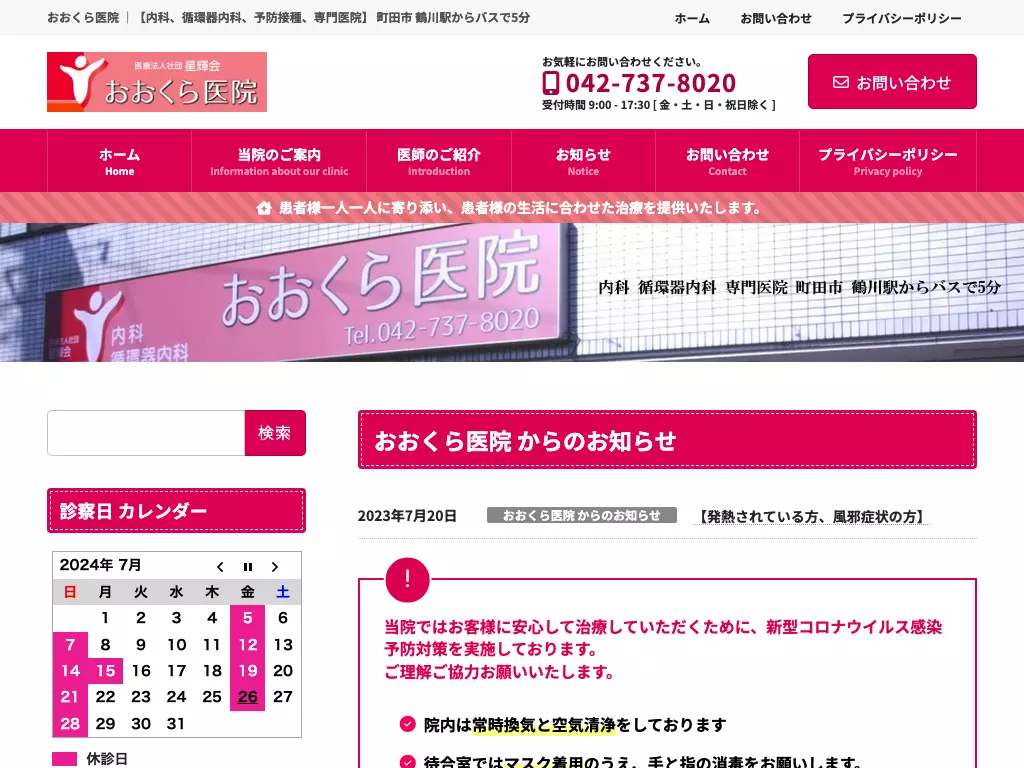Select July 1 in the calendar
This screenshot has height=768, width=1024.
pos(105,618)
